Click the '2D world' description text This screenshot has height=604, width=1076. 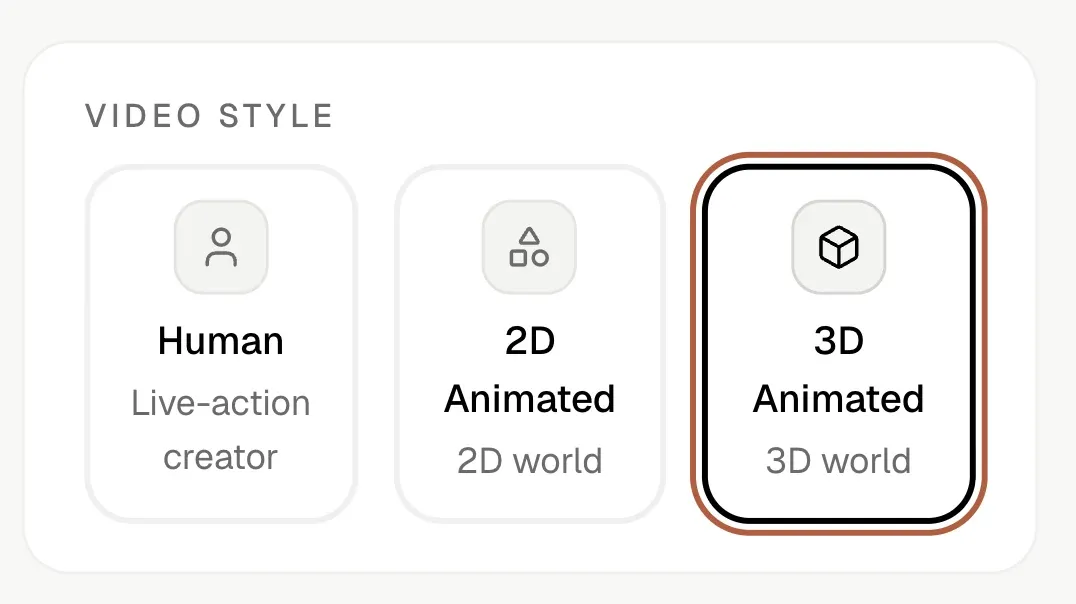[x=529, y=461]
